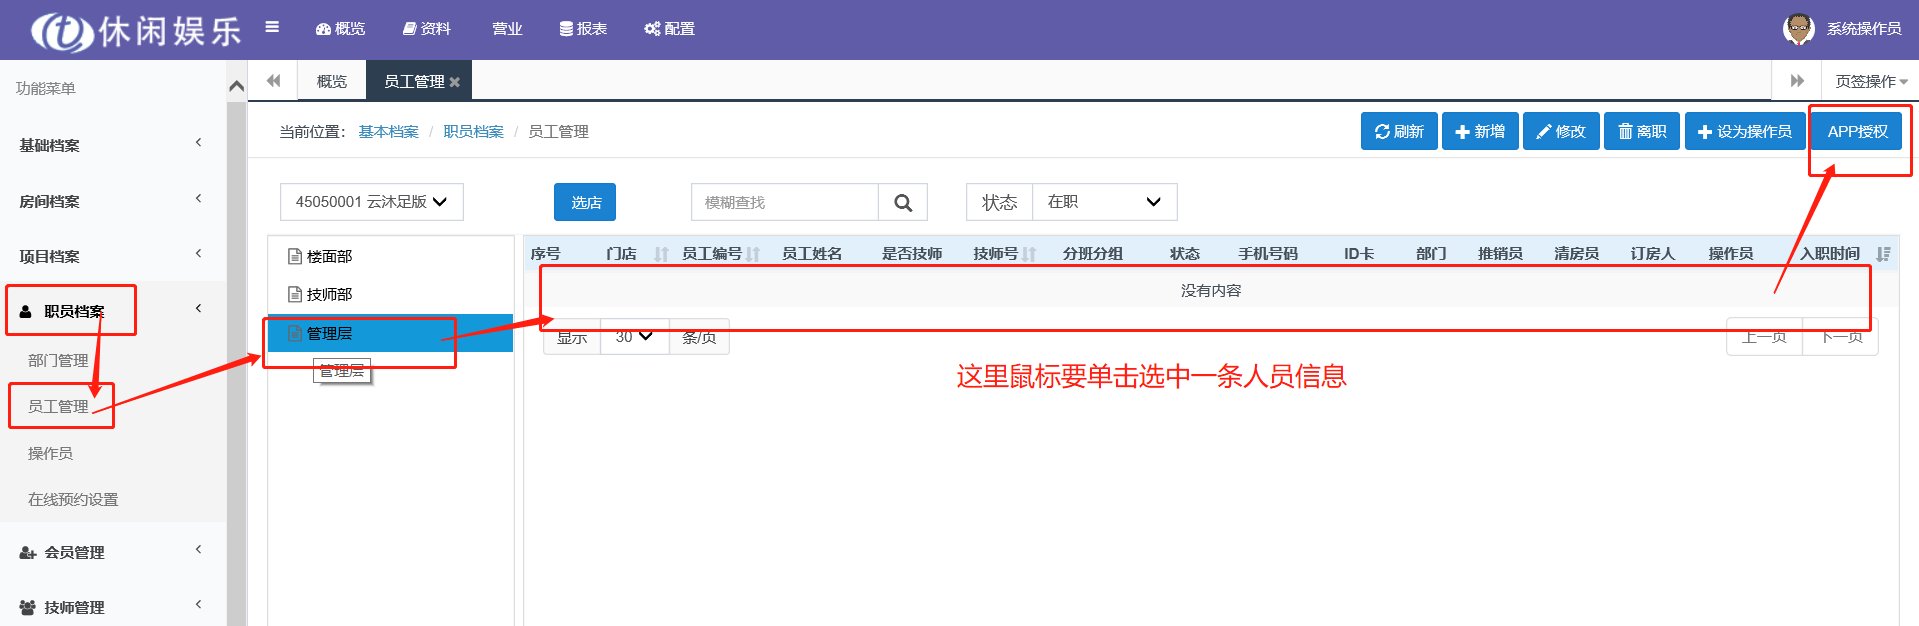Close the 员工管理 tab with the x icon
Image resolution: width=1919 pixels, height=626 pixels.
455,82
